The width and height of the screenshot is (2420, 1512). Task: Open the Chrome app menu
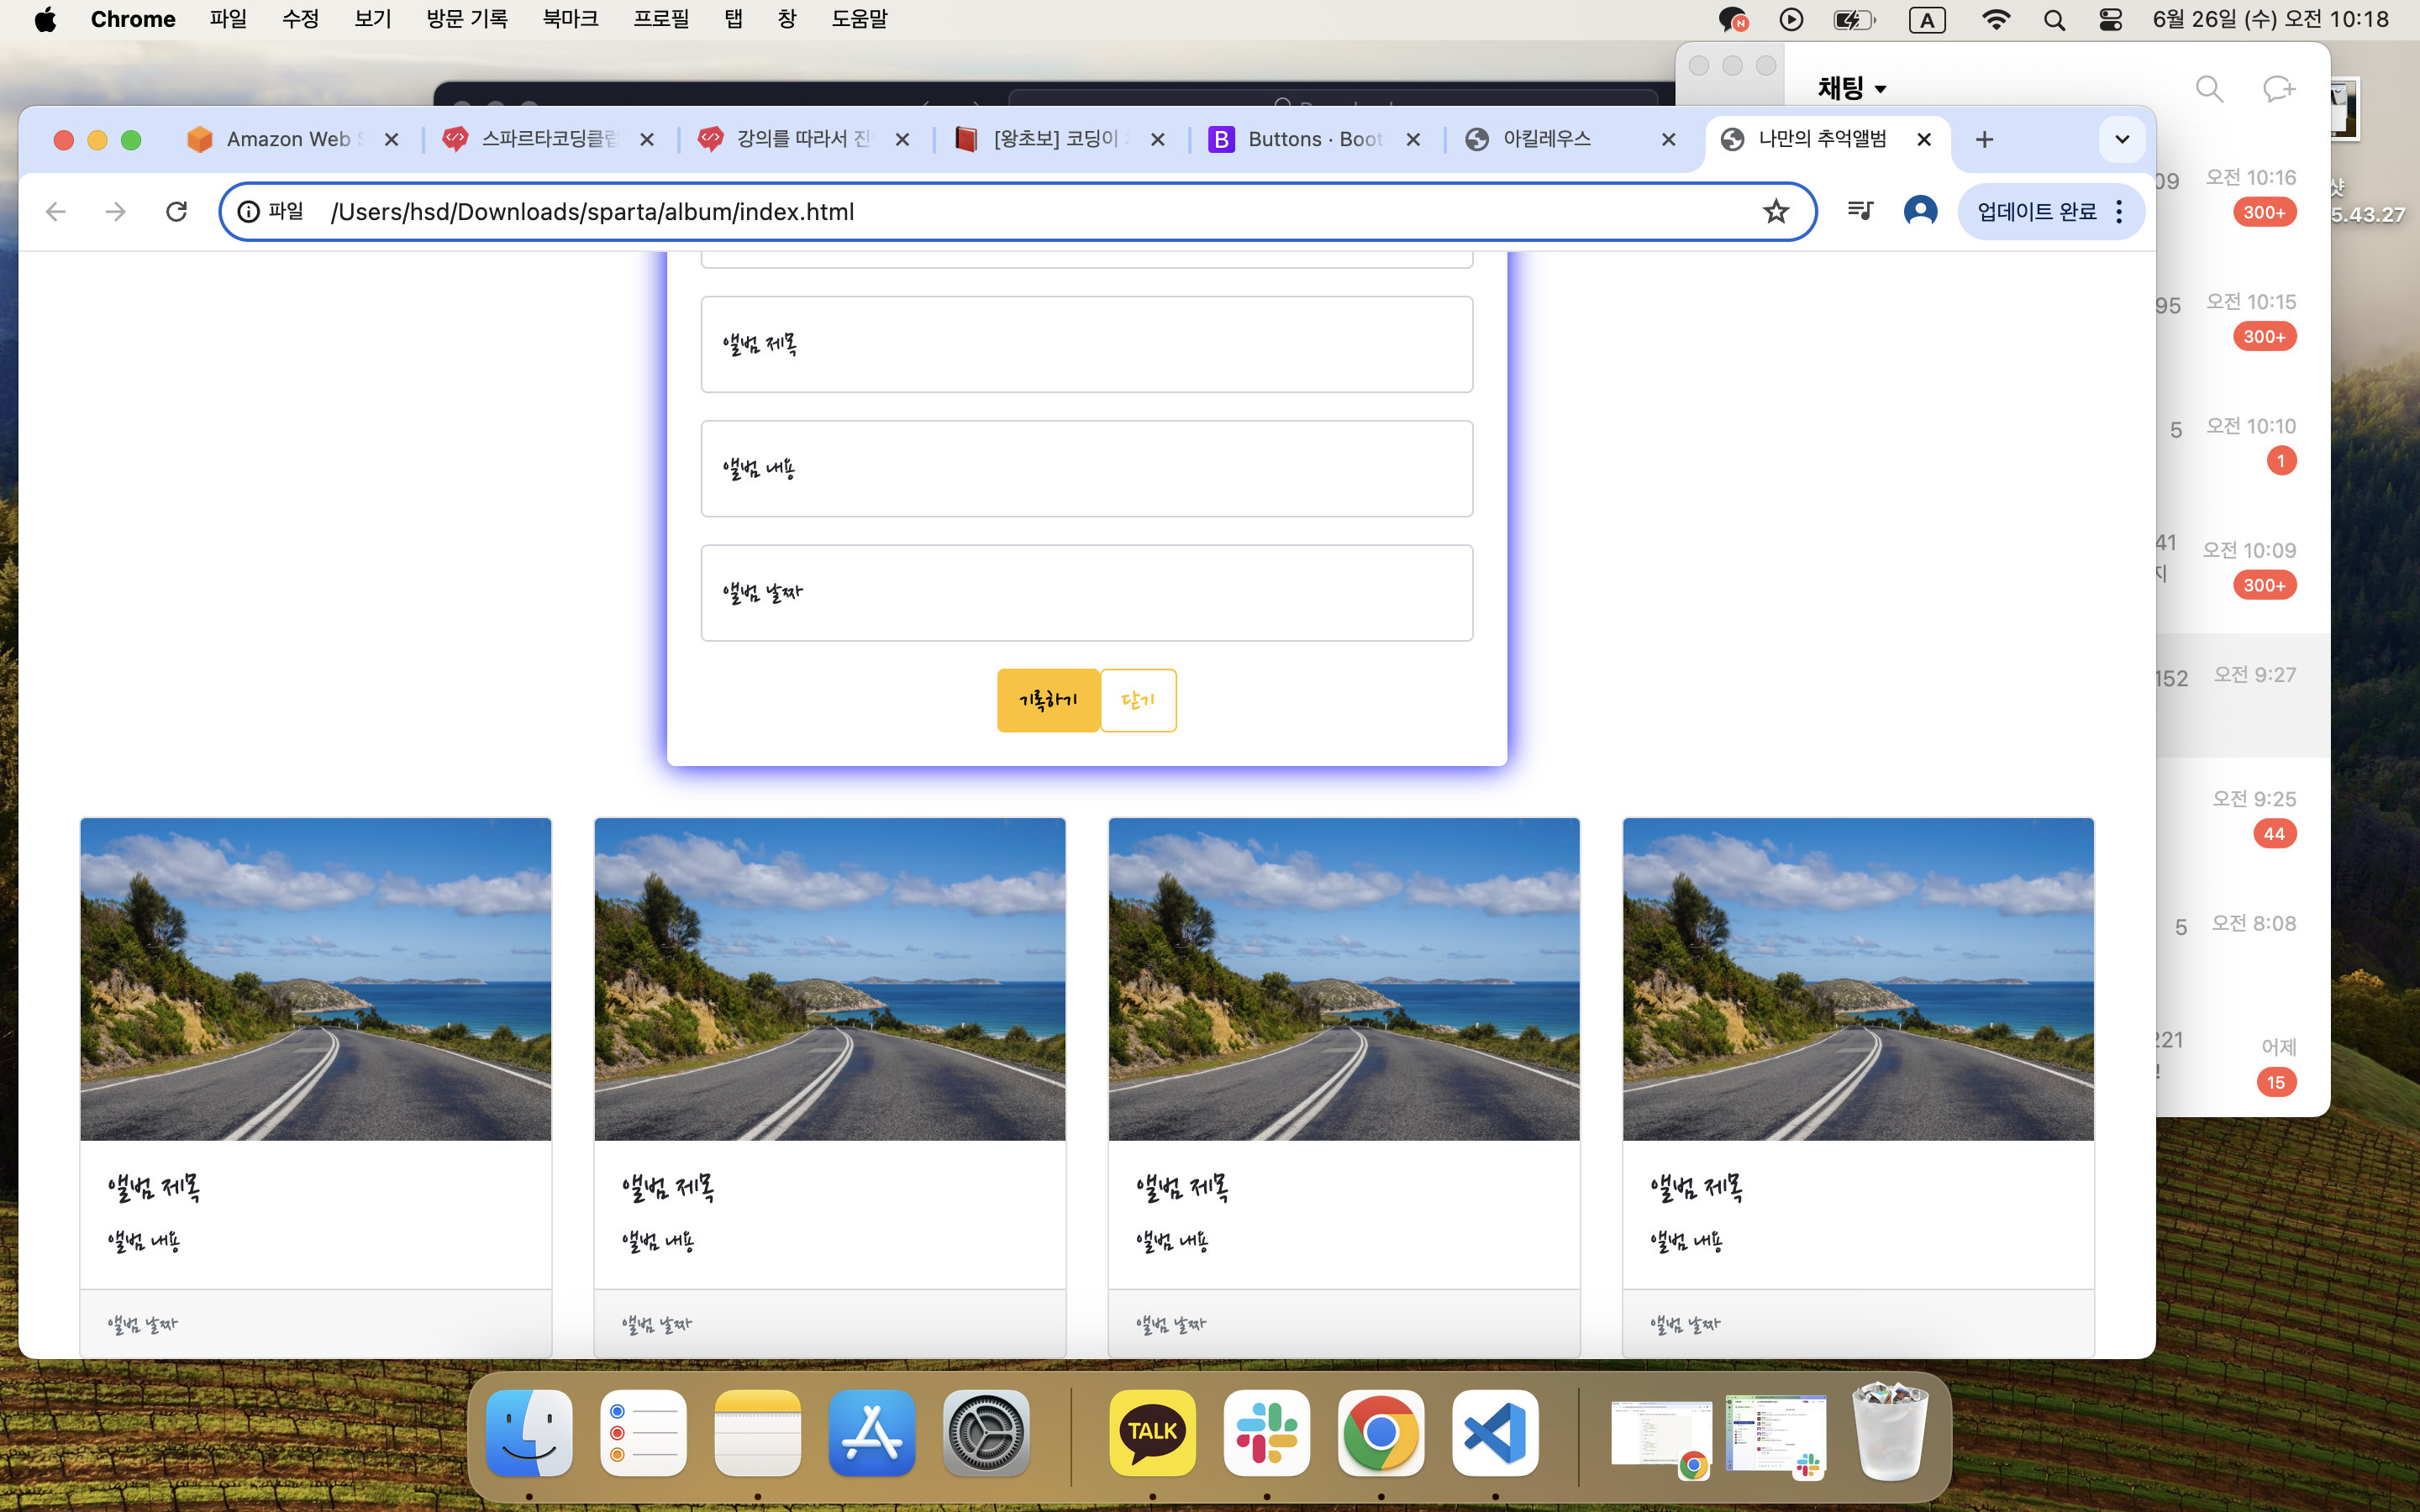(x=133, y=20)
